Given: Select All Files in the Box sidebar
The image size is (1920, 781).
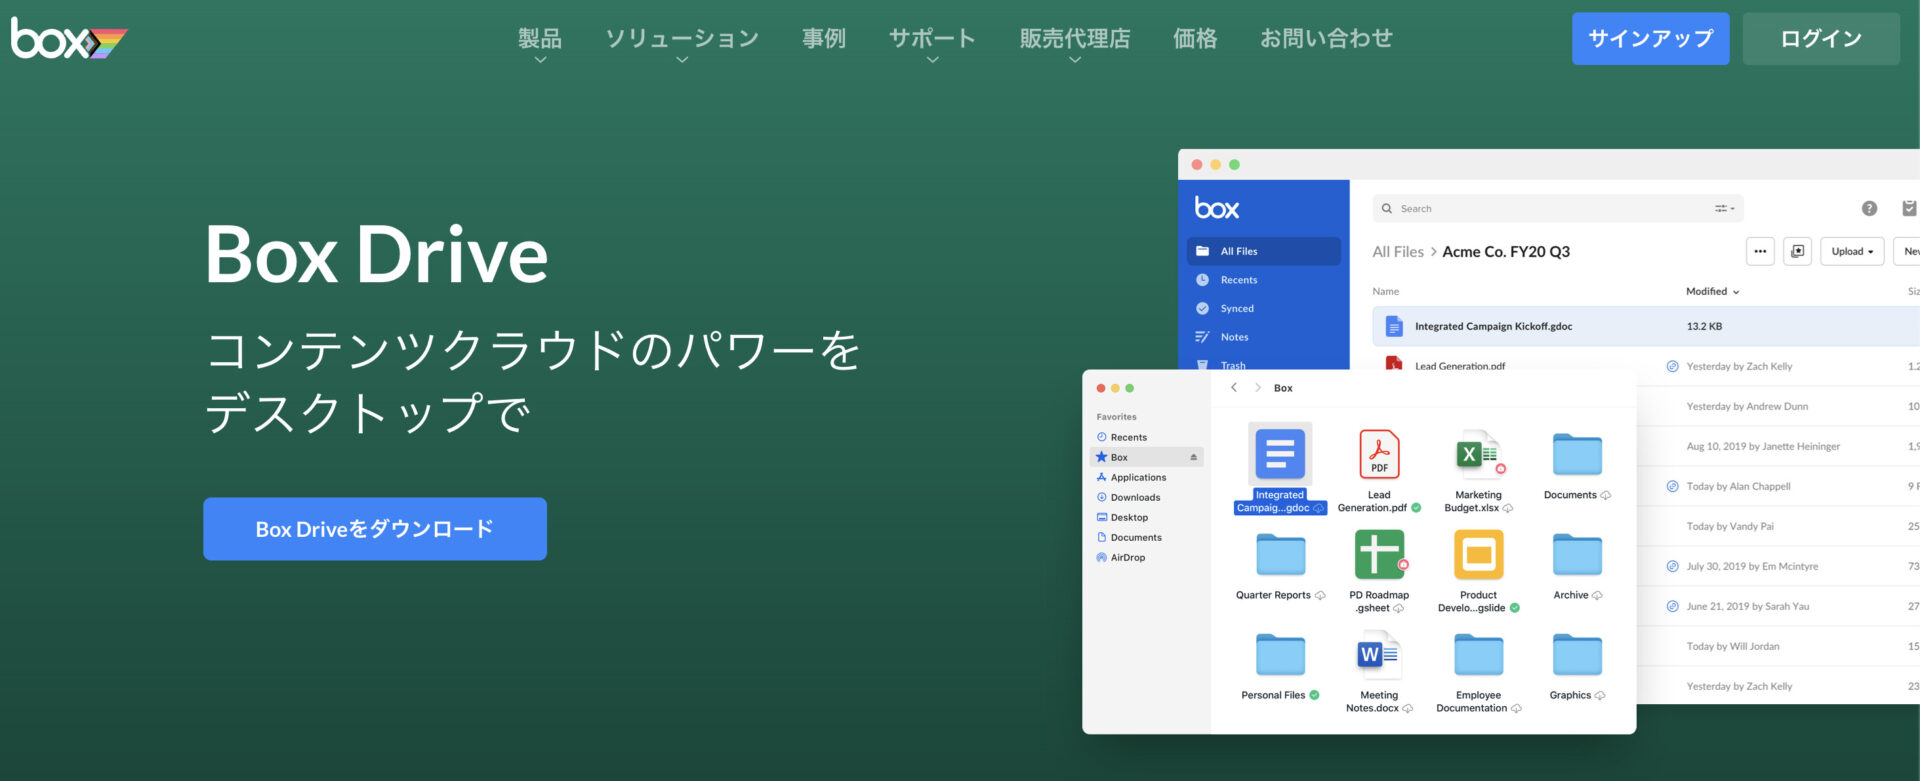Looking at the screenshot, I should [x=1264, y=251].
